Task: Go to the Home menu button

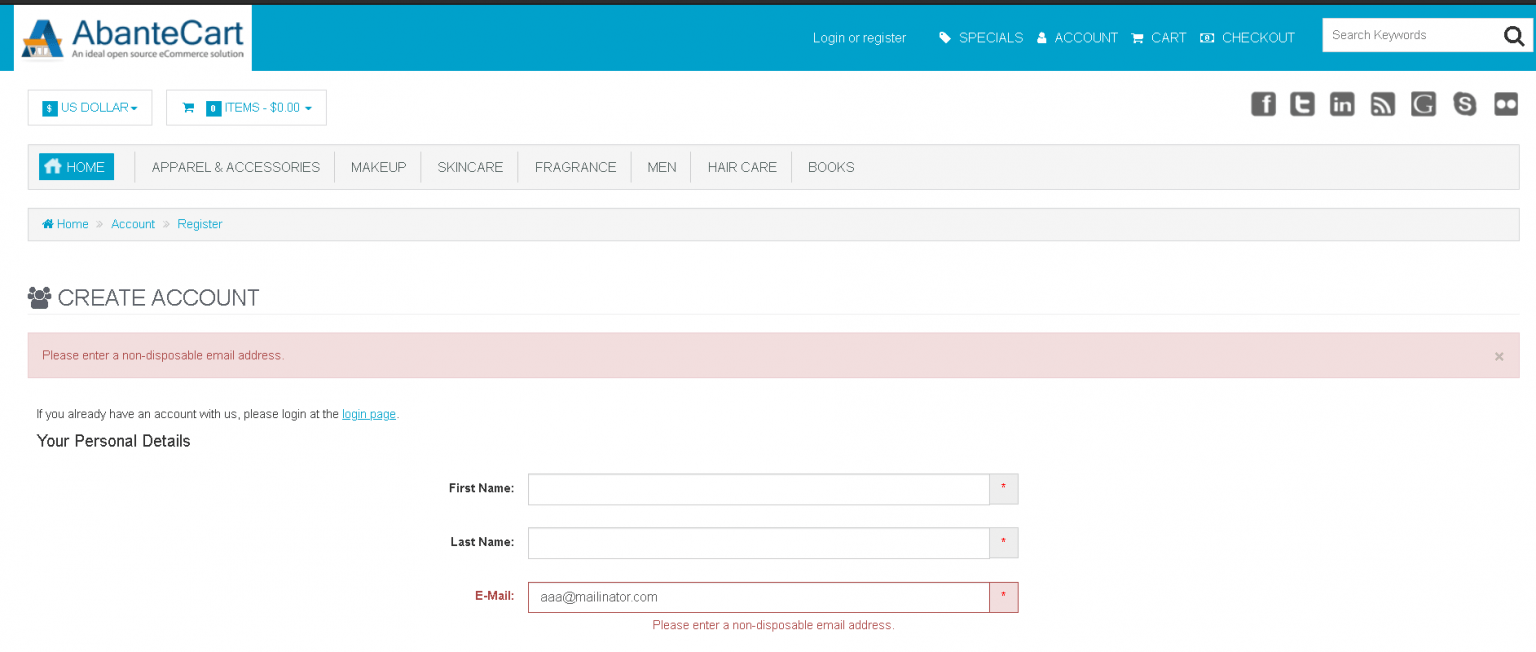Action: pos(76,167)
